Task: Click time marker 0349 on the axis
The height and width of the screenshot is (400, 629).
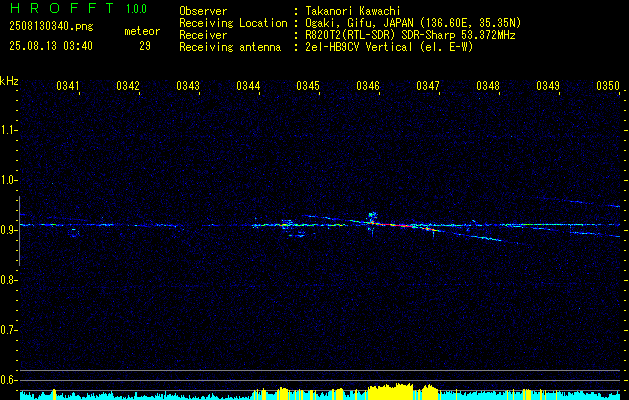Action: [x=548, y=86]
